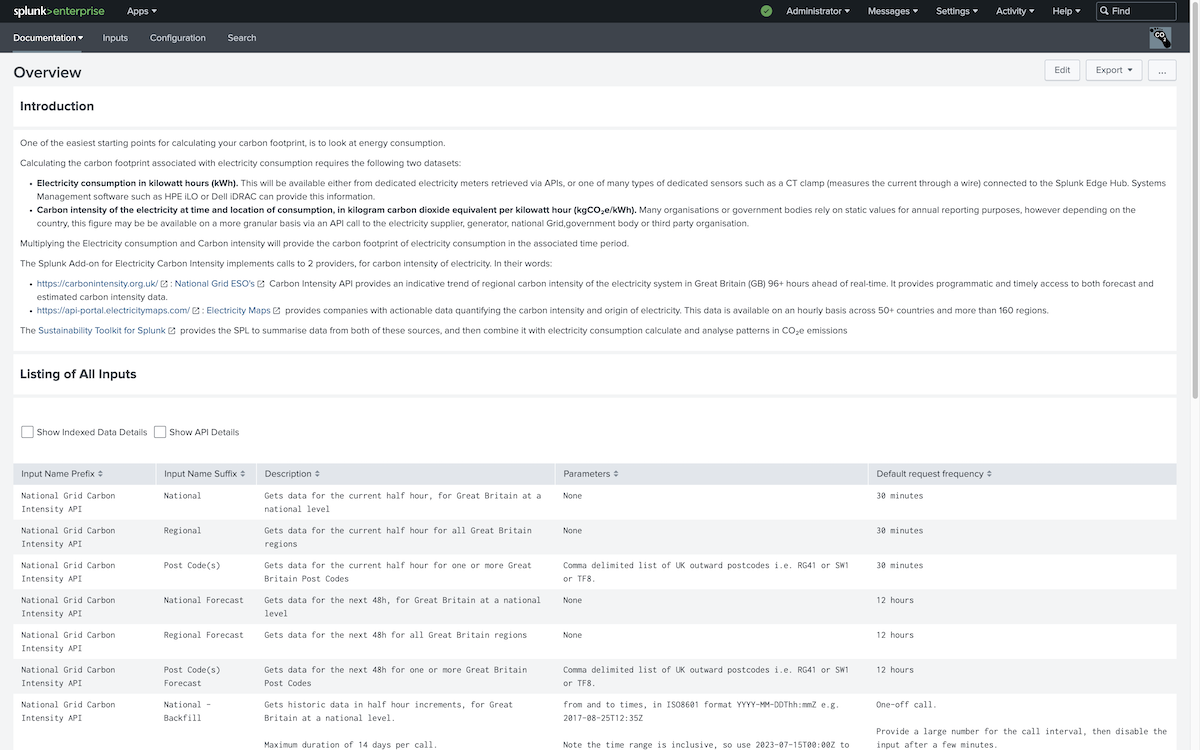Click the Introduction panel heading

pyautogui.click(x=57, y=106)
